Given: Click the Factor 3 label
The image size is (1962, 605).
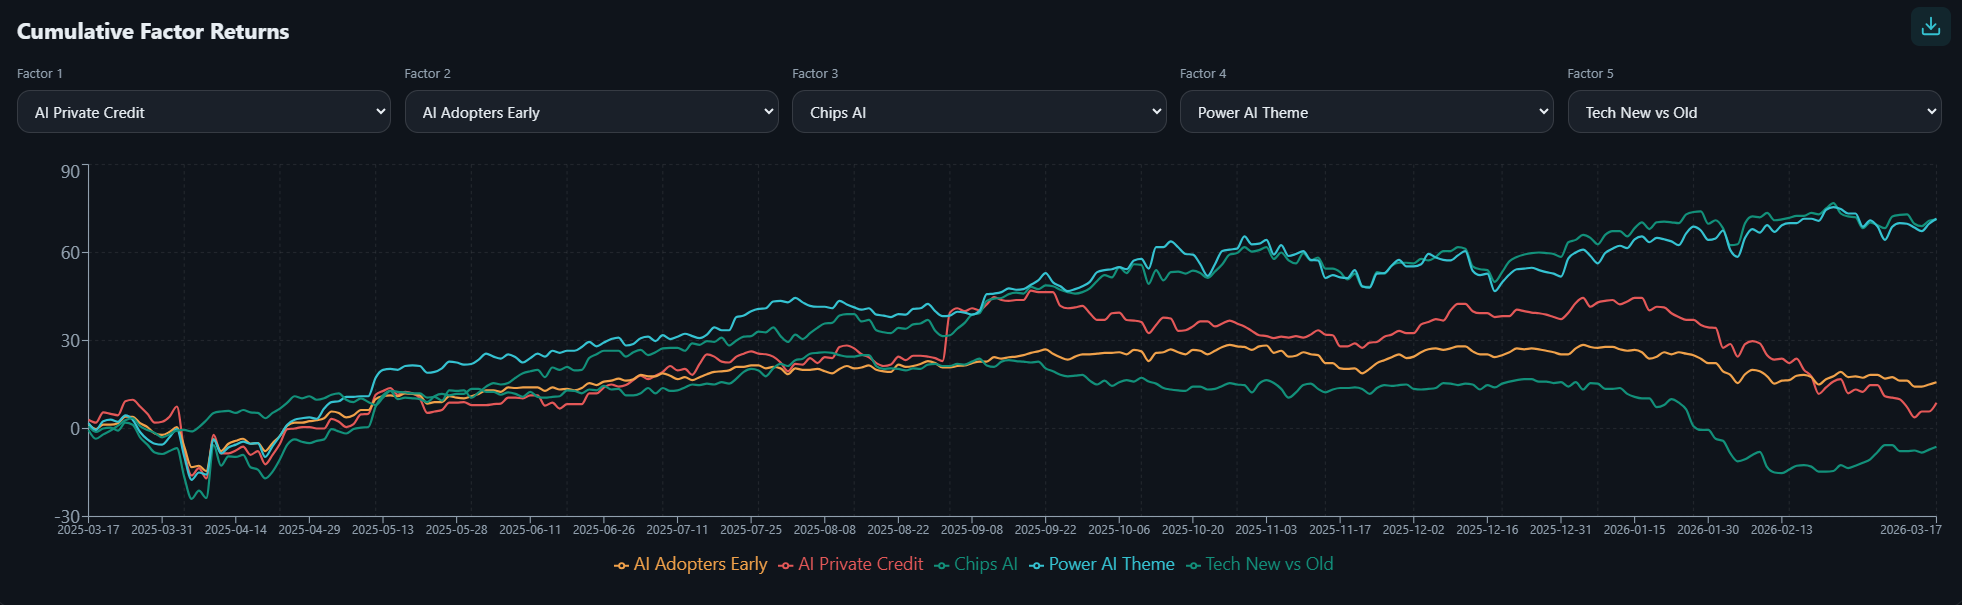Looking at the screenshot, I should pos(815,74).
